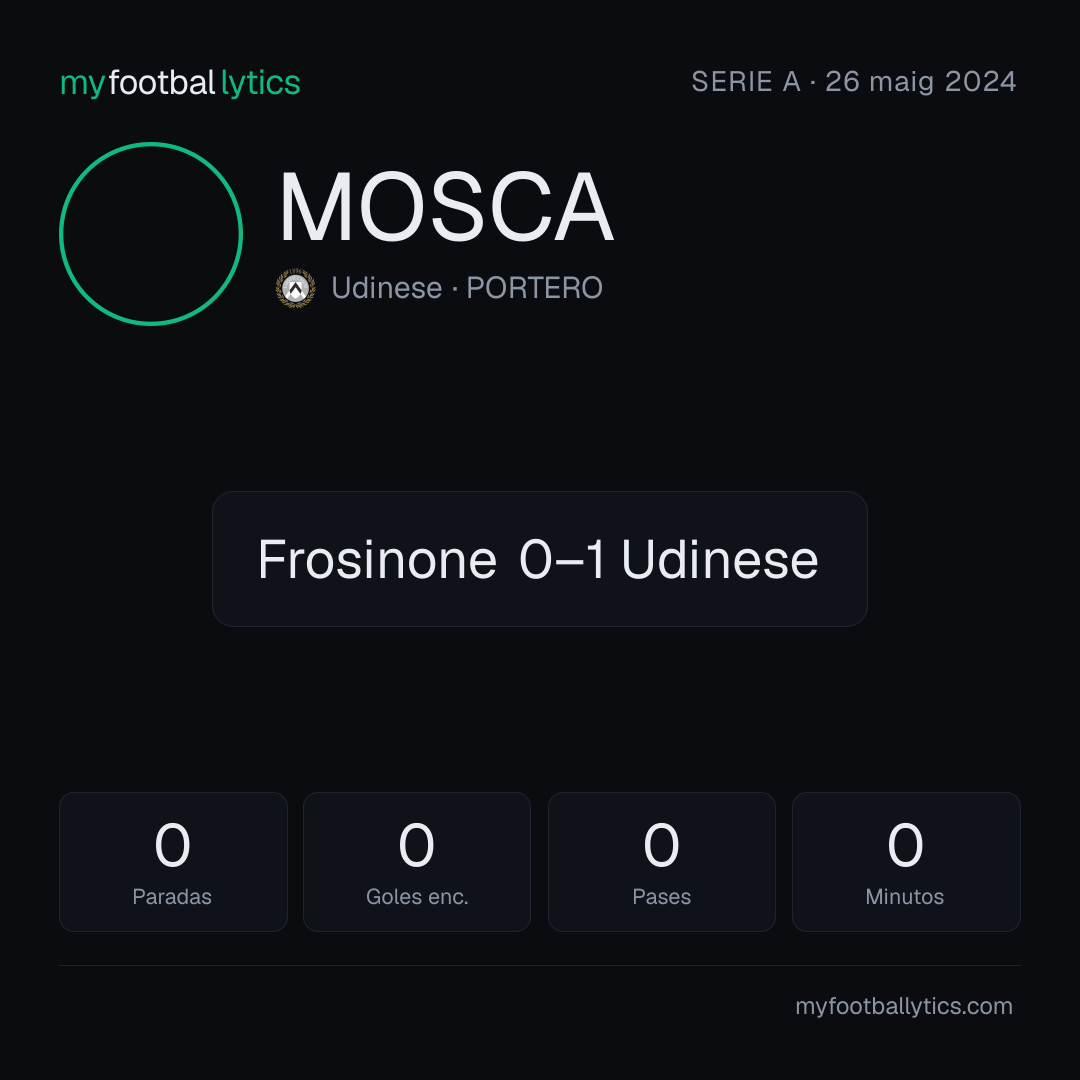The height and width of the screenshot is (1080, 1080).
Task: Visit the myfootballytics.com footer link
Action: tap(904, 1006)
